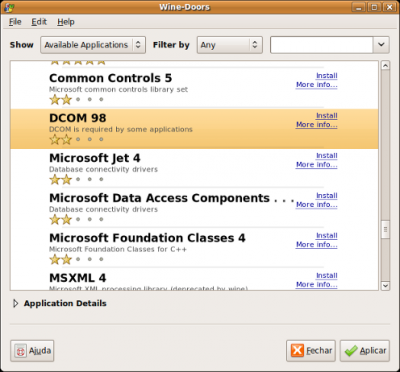Expand the search field history dropdown arrow
The image size is (400, 372).
[x=381, y=45]
